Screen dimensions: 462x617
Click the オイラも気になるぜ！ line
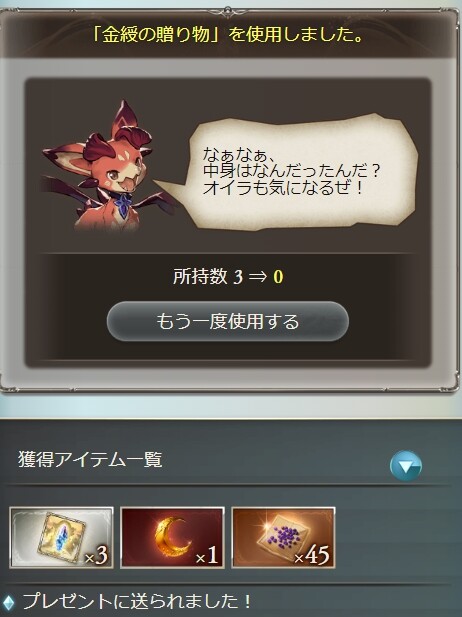pyautogui.click(x=282, y=188)
